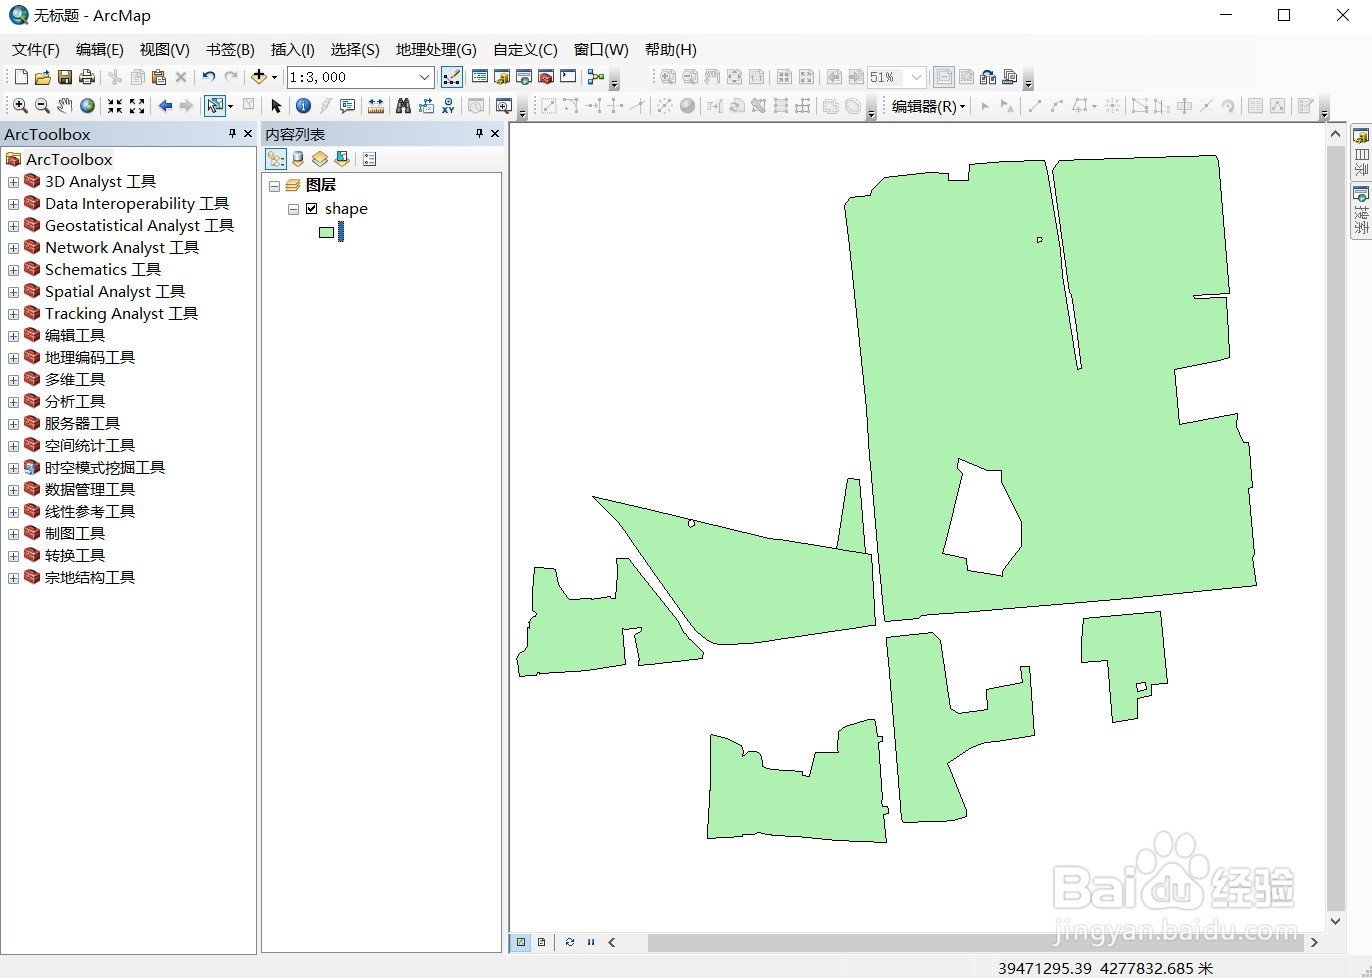Screen dimensions: 1372x978
Task: Close the ArcToolbox panel
Action: tap(248, 133)
